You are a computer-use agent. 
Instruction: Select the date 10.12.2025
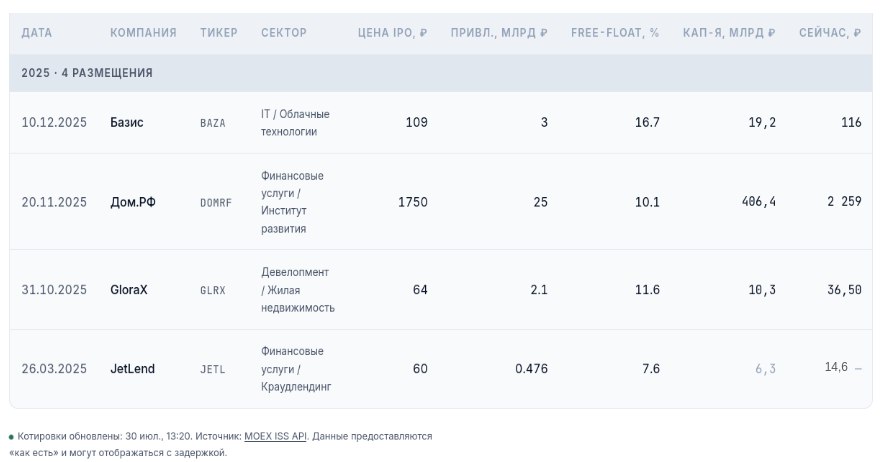[x=54, y=122]
